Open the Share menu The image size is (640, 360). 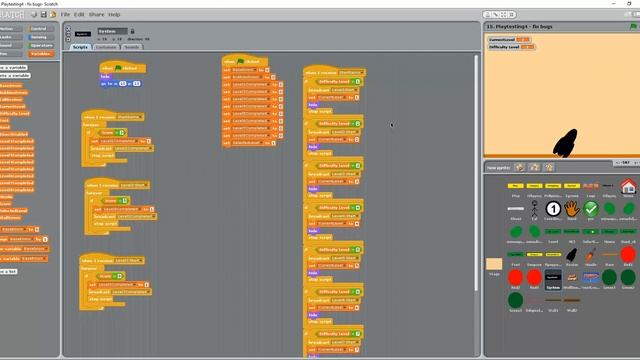tap(96, 14)
